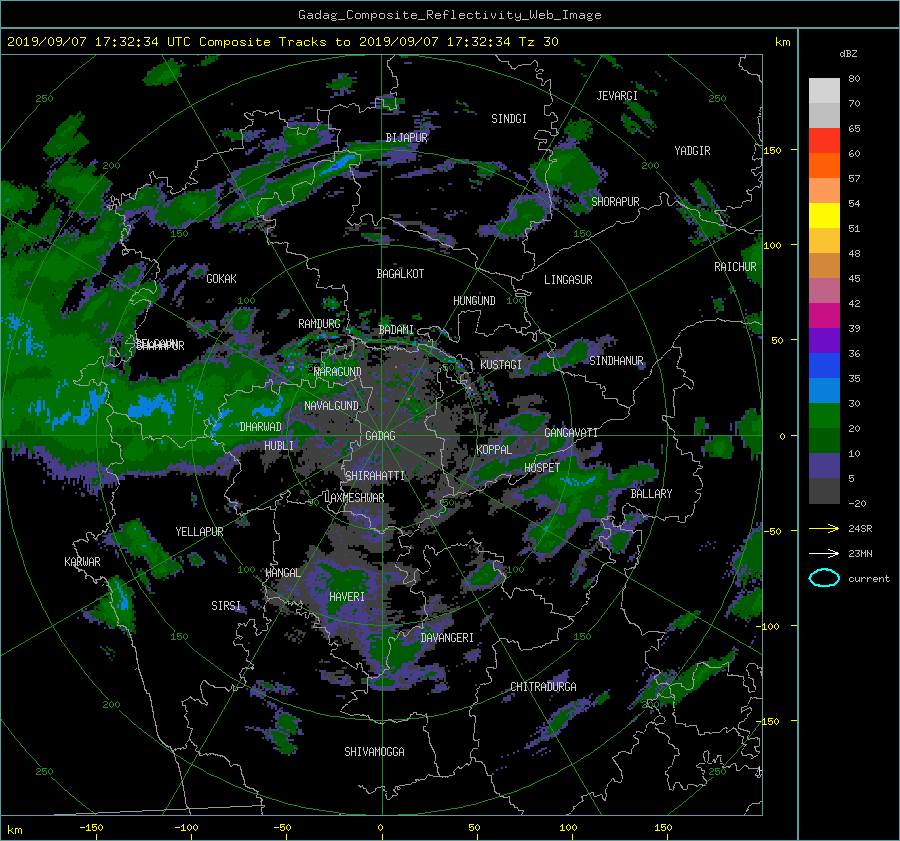Image resolution: width=900 pixels, height=841 pixels.
Task: Select the green 30 dBZ color swatch
Action: tap(824, 415)
